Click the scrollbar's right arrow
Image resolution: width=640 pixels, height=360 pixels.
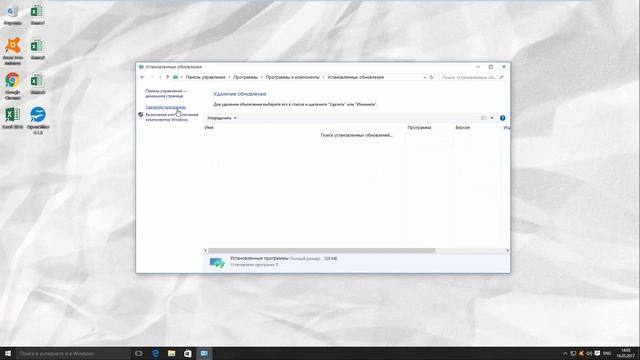[507, 251]
